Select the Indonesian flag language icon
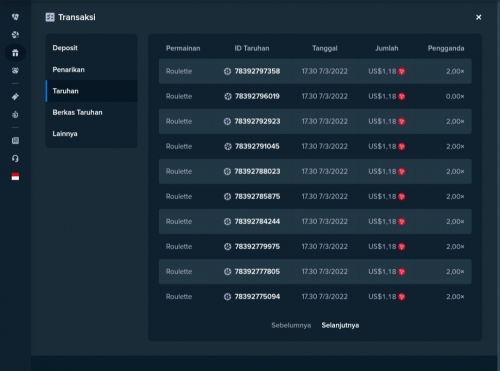The width and height of the screenshot is (500, 371). tap(15, 176)
